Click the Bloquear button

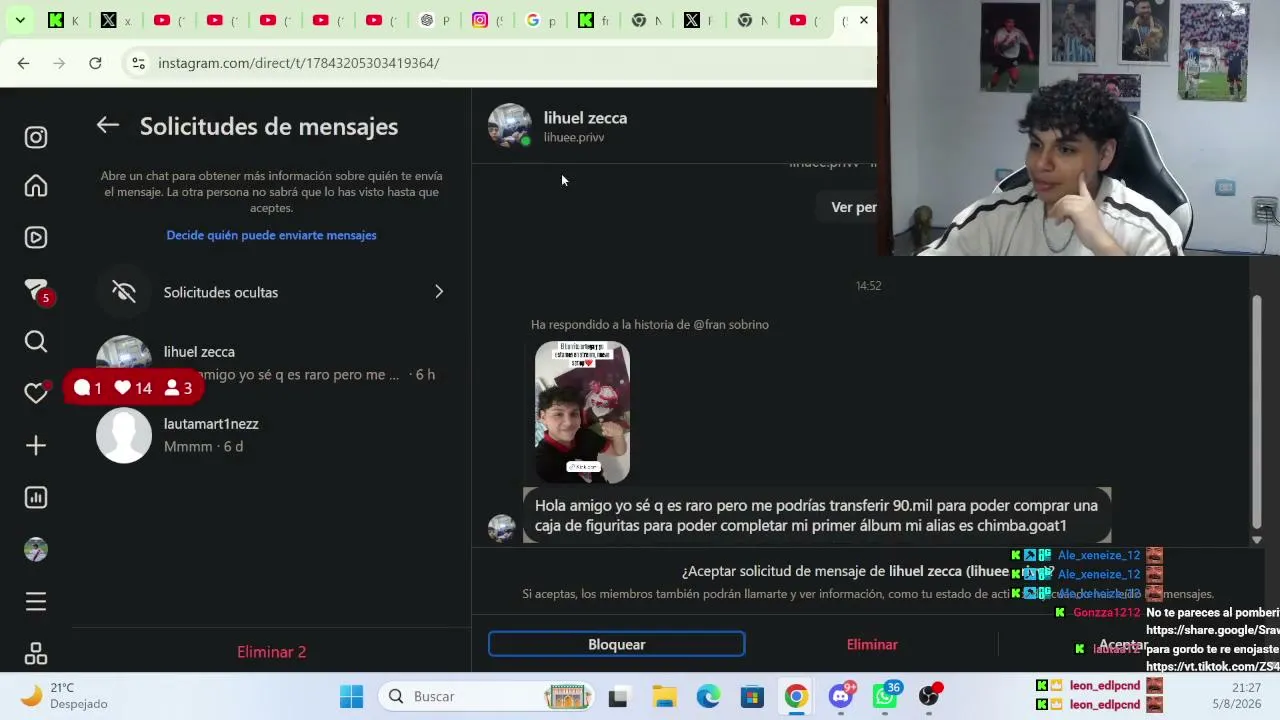pyautogui.click(x=617, y=645)
